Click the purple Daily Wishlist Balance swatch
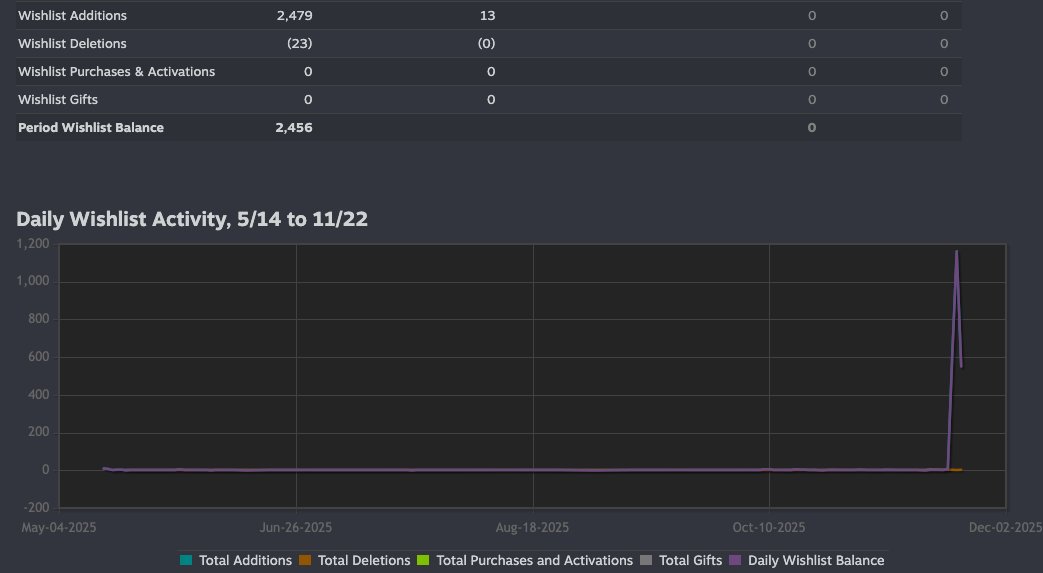The width and height of the screenshot is (1043, 573). [x=735, y=560]
